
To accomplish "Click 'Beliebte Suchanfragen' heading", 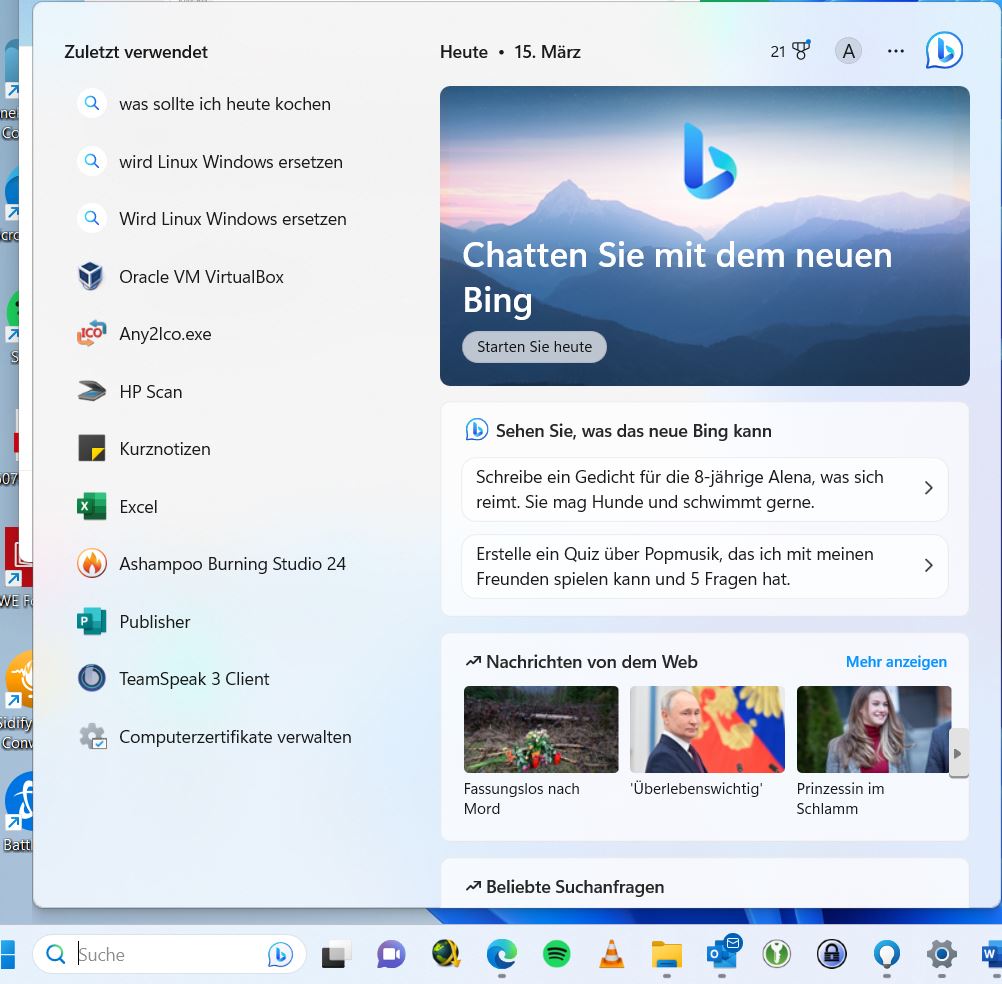I will 574,887.
